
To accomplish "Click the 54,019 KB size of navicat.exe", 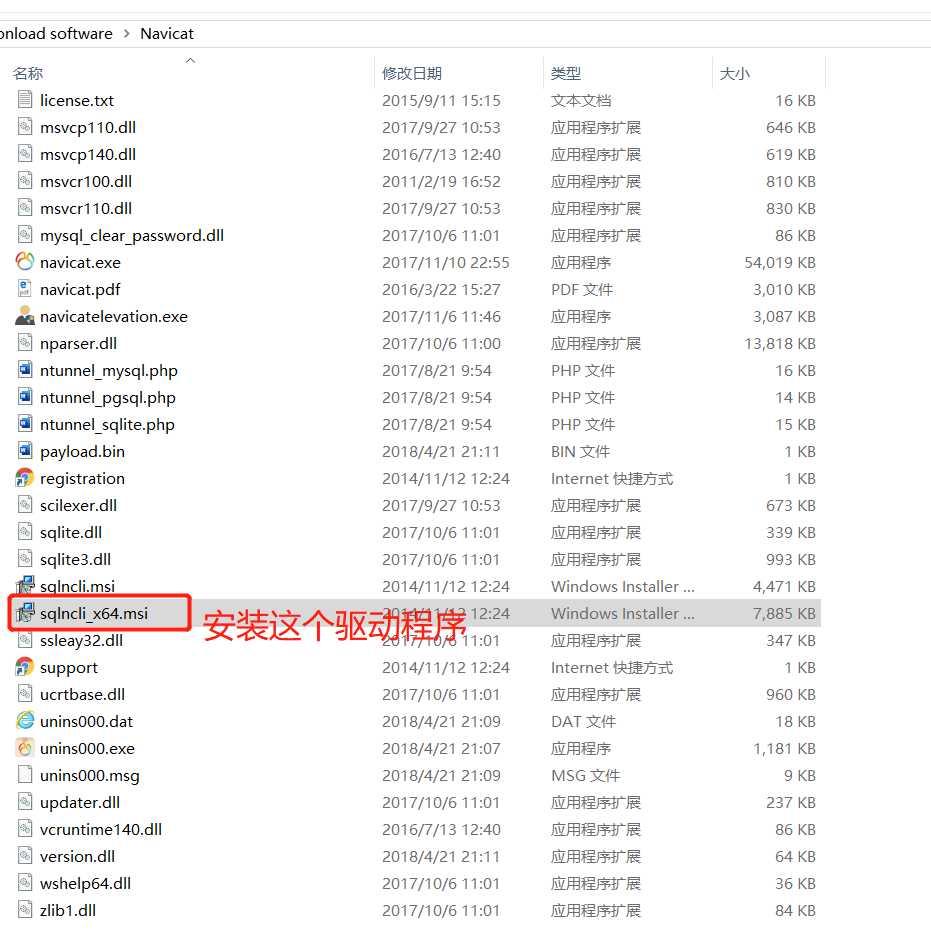I will [x=780, y=262].
